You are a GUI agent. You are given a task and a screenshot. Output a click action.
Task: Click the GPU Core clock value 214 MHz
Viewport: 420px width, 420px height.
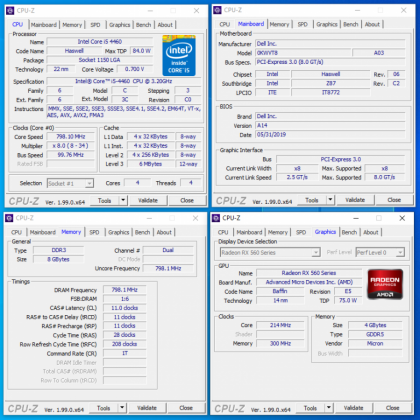point(280,325)
